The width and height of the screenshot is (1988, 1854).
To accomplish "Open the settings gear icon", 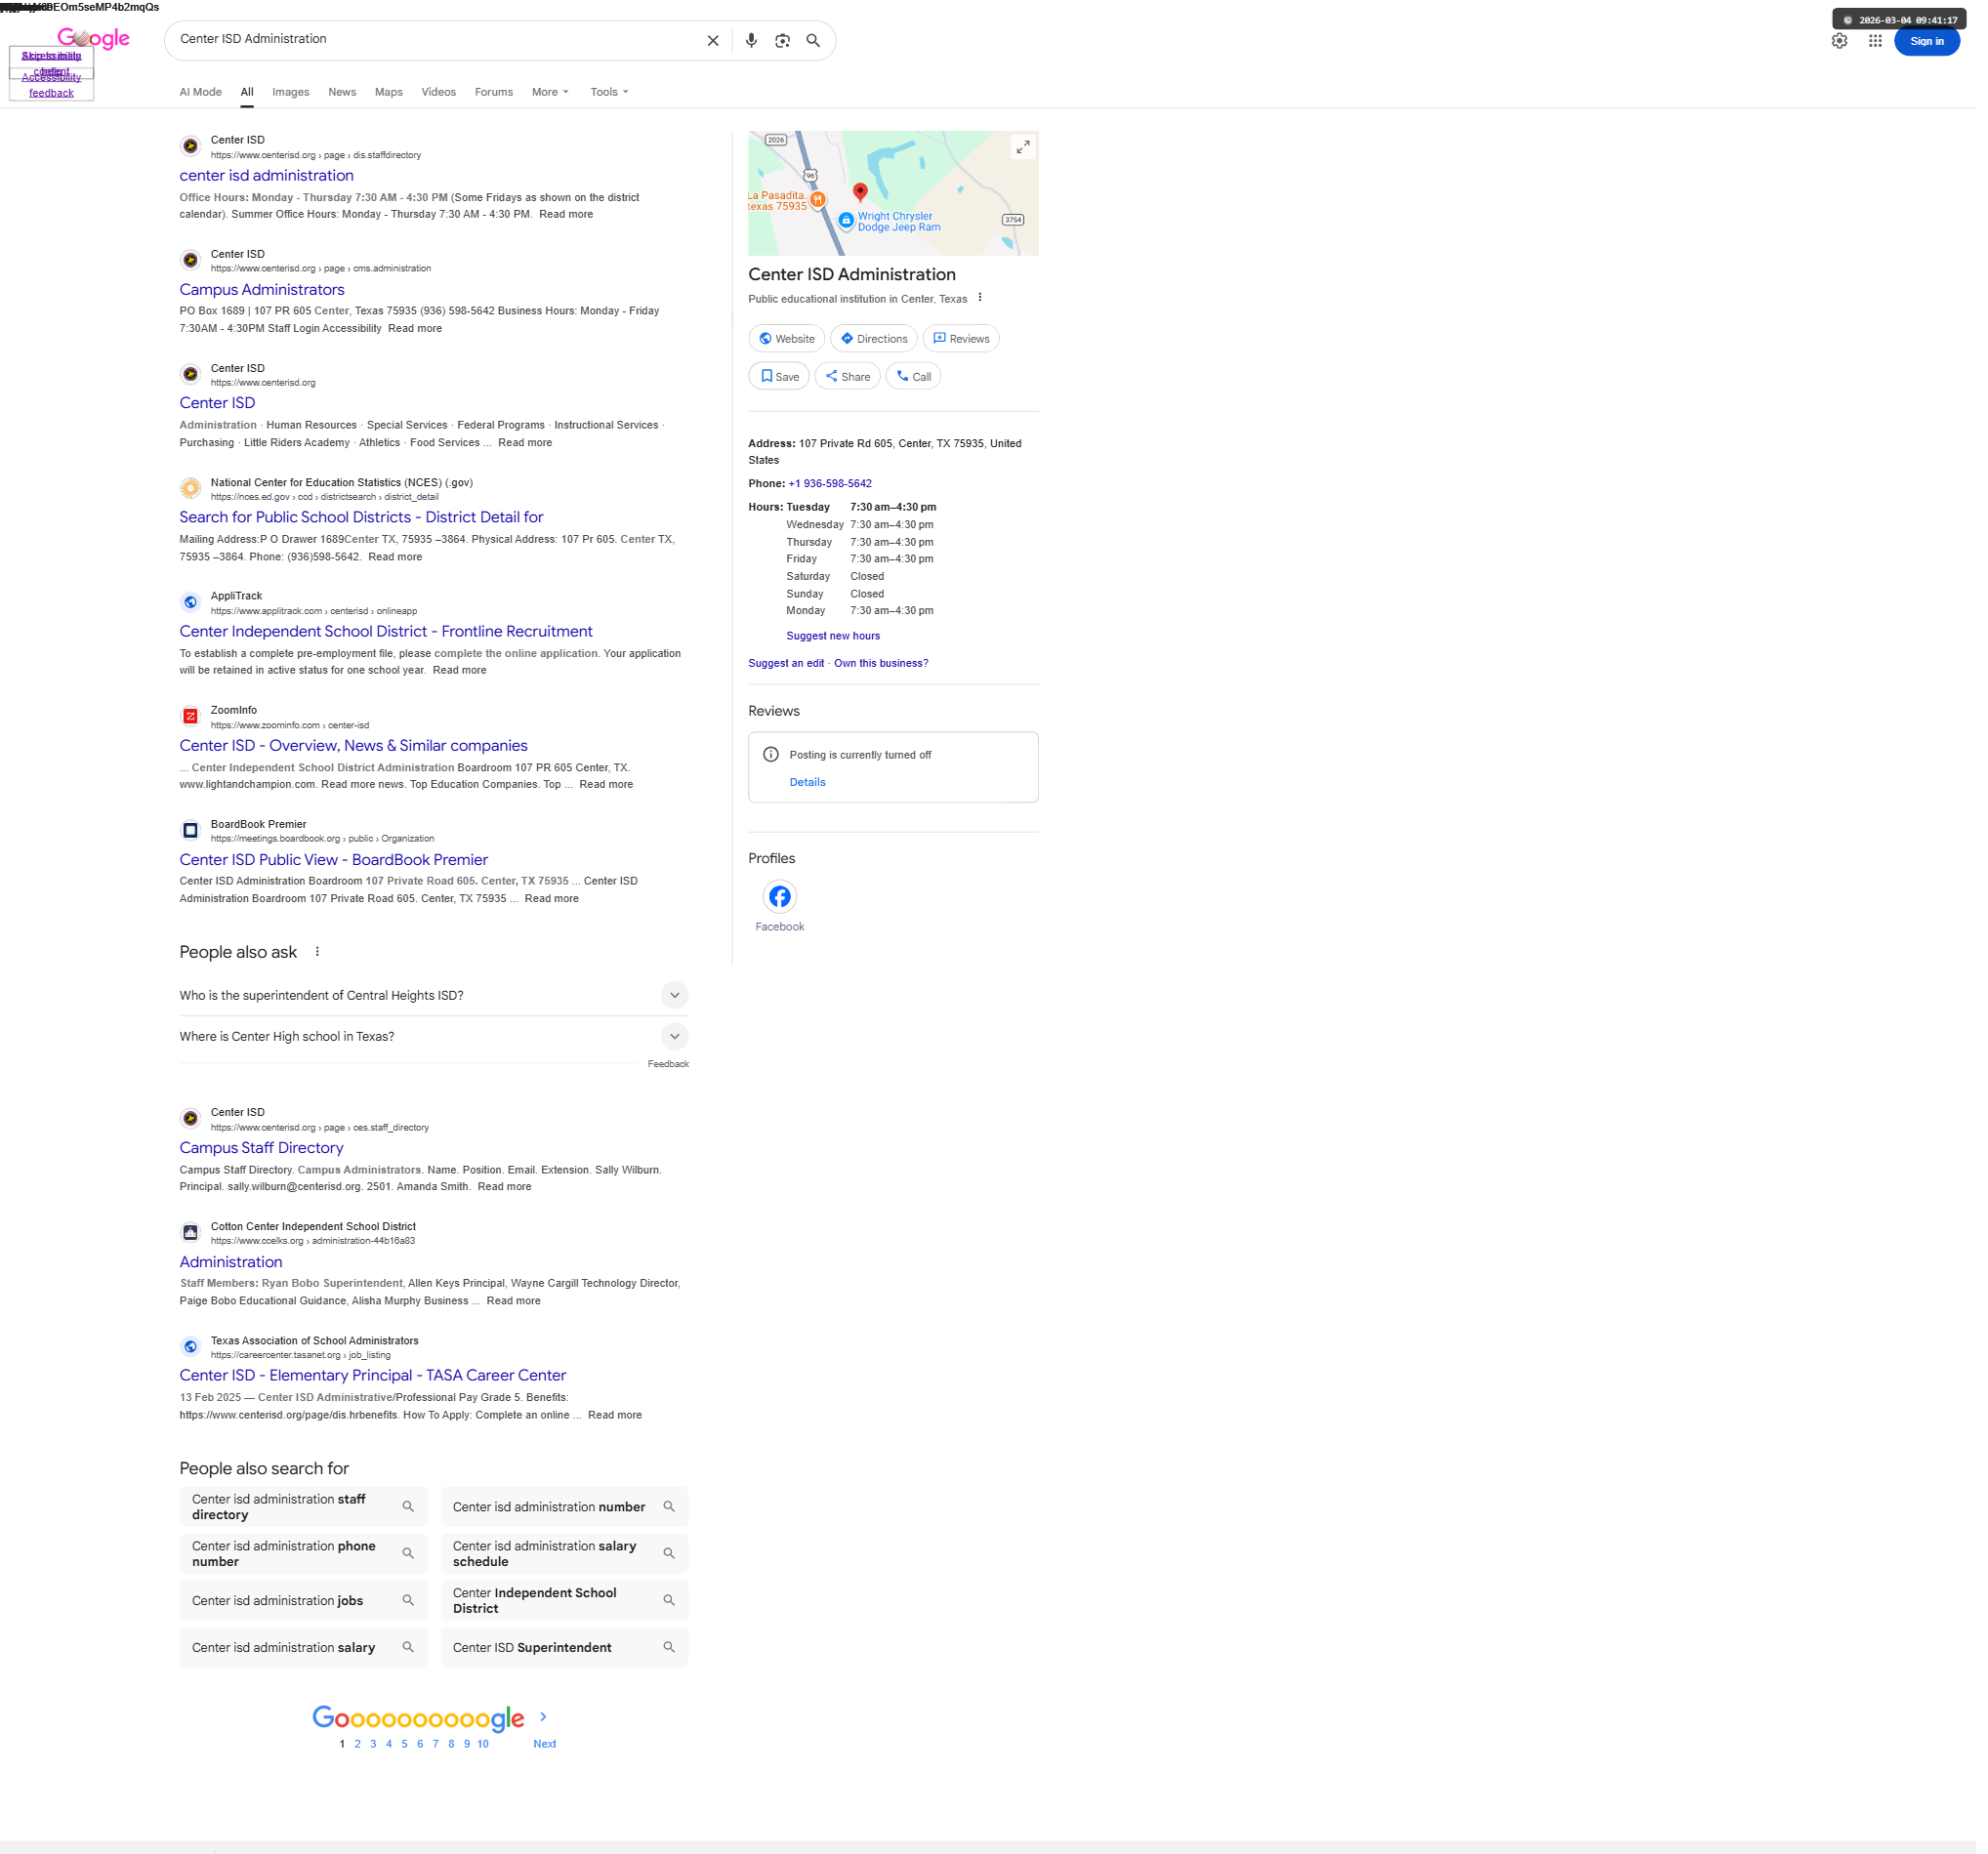I will point(1839,41).
